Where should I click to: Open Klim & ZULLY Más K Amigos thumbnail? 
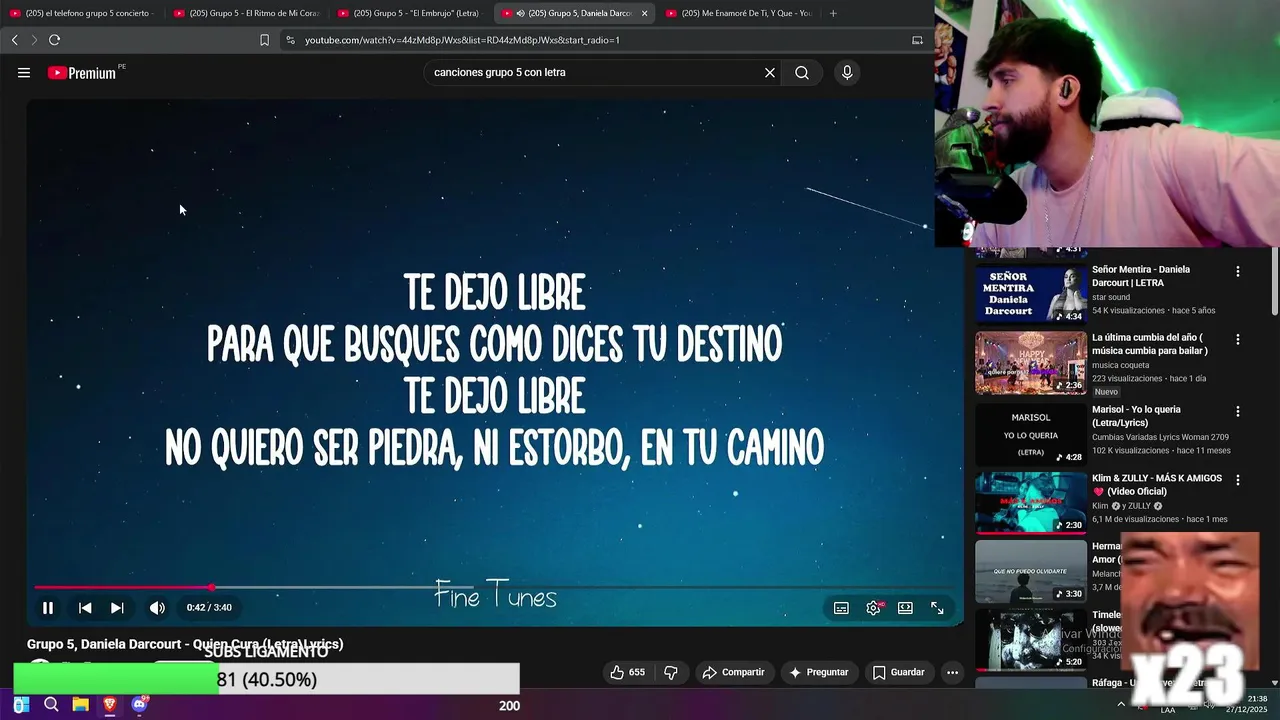(1031, 502)
